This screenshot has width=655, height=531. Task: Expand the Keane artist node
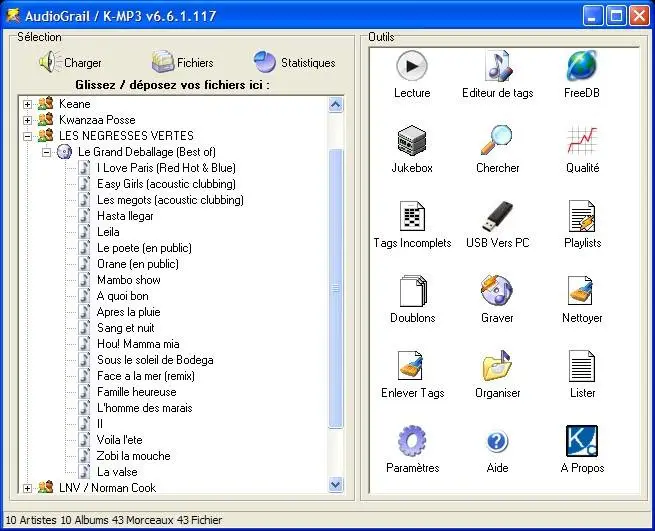(28, 104)
